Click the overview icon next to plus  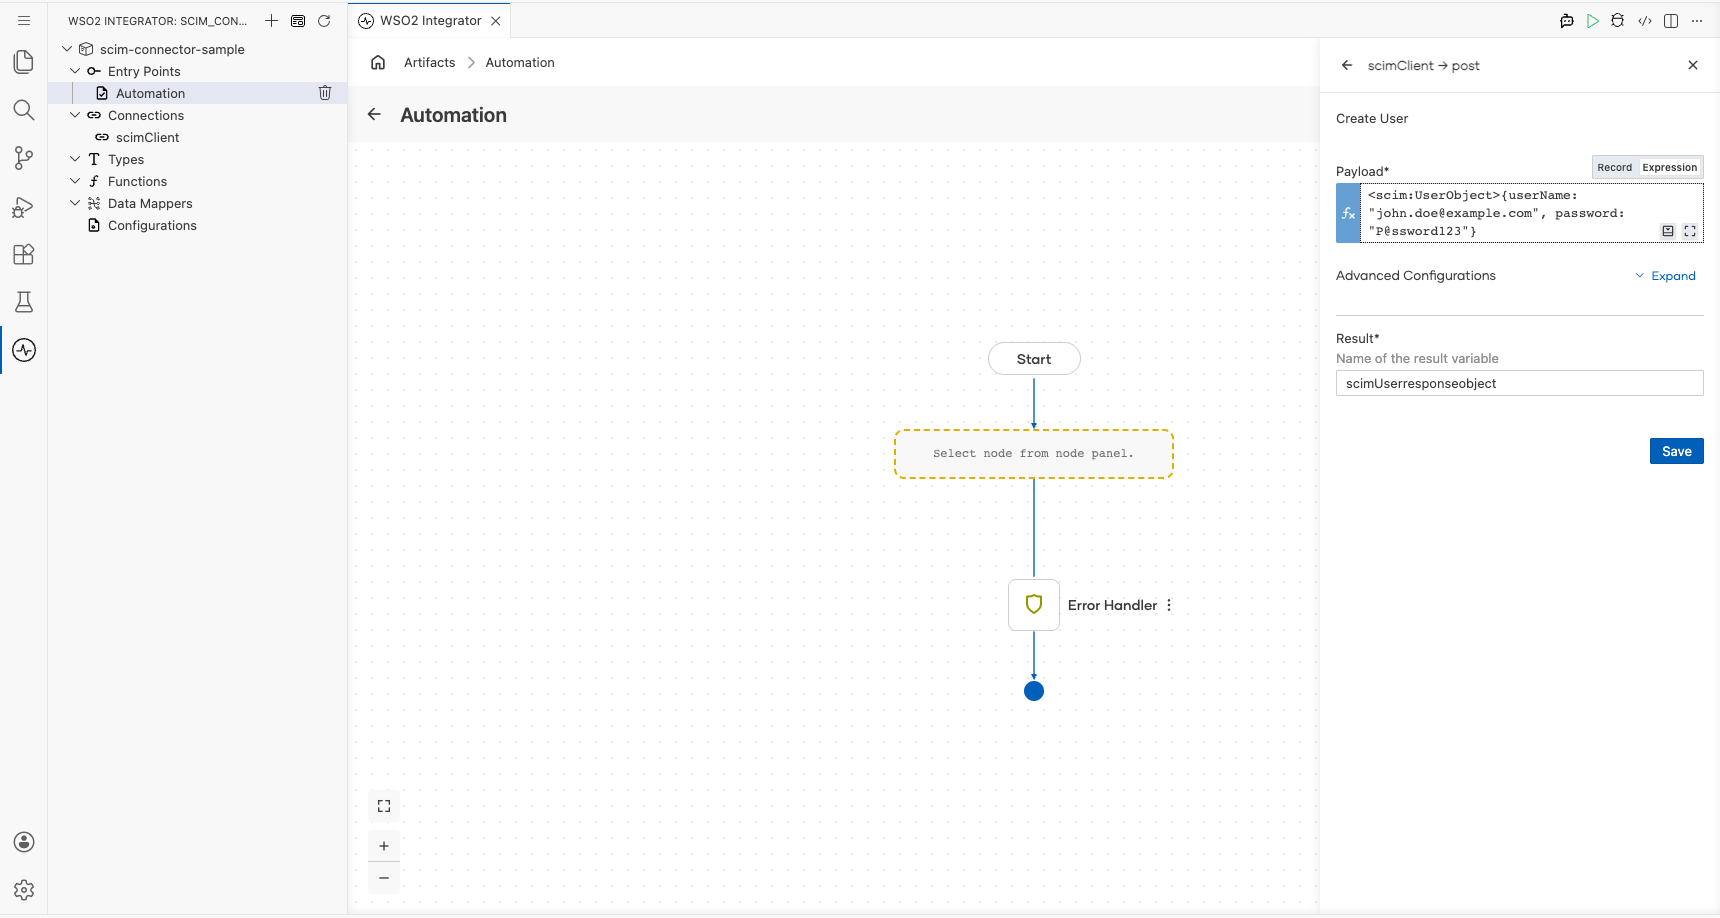click(298, 20)
